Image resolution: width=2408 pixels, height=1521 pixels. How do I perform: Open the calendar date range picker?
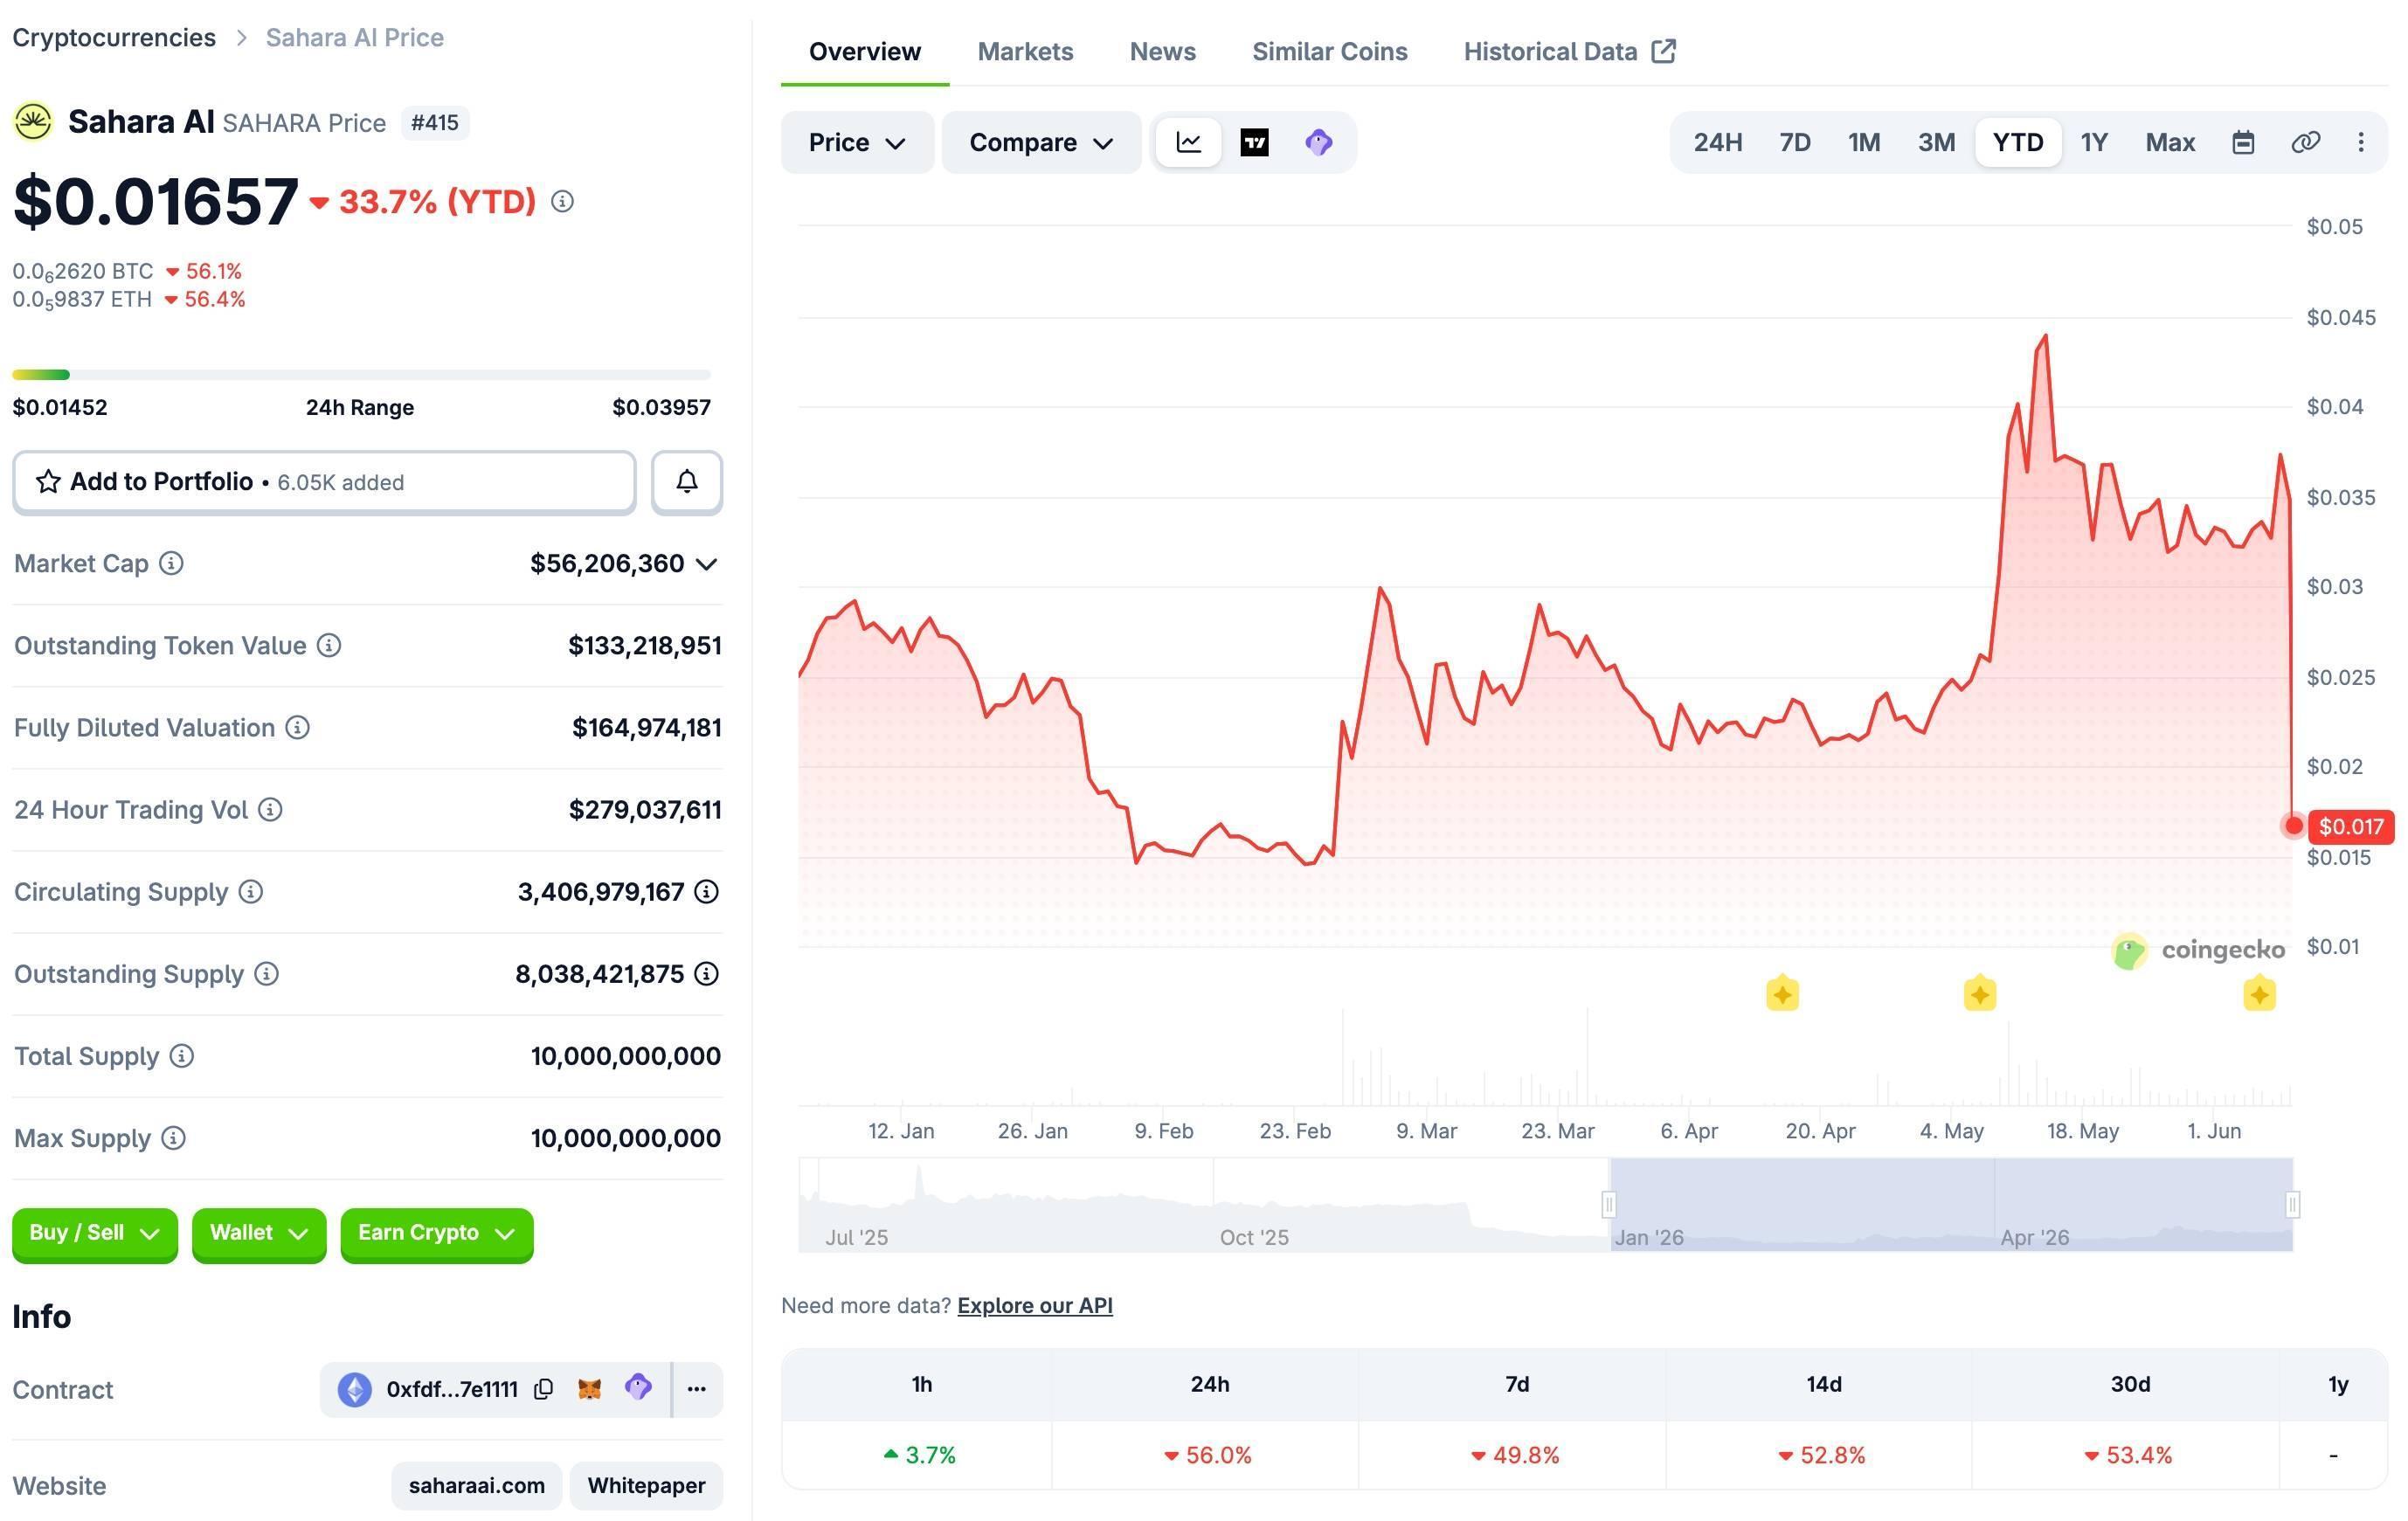point(2243,142)
